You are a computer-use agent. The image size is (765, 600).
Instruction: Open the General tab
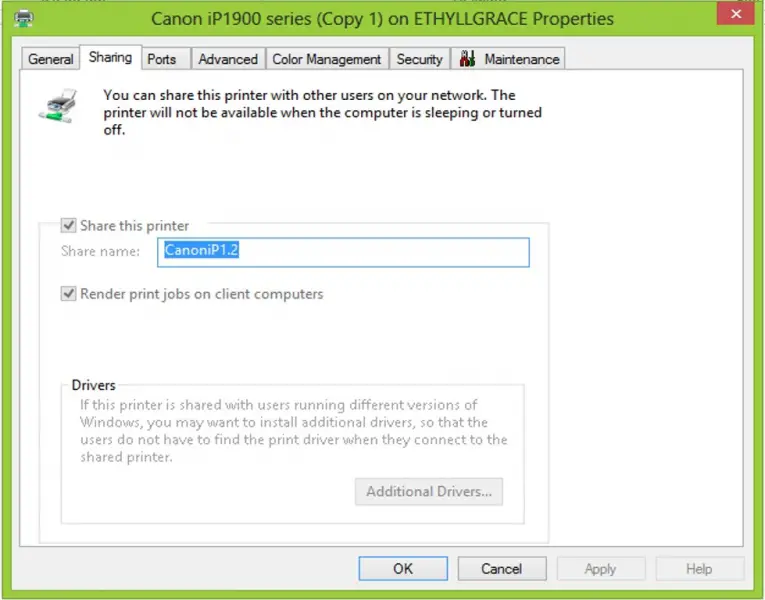pyautogui.click(x=50, y=59)
